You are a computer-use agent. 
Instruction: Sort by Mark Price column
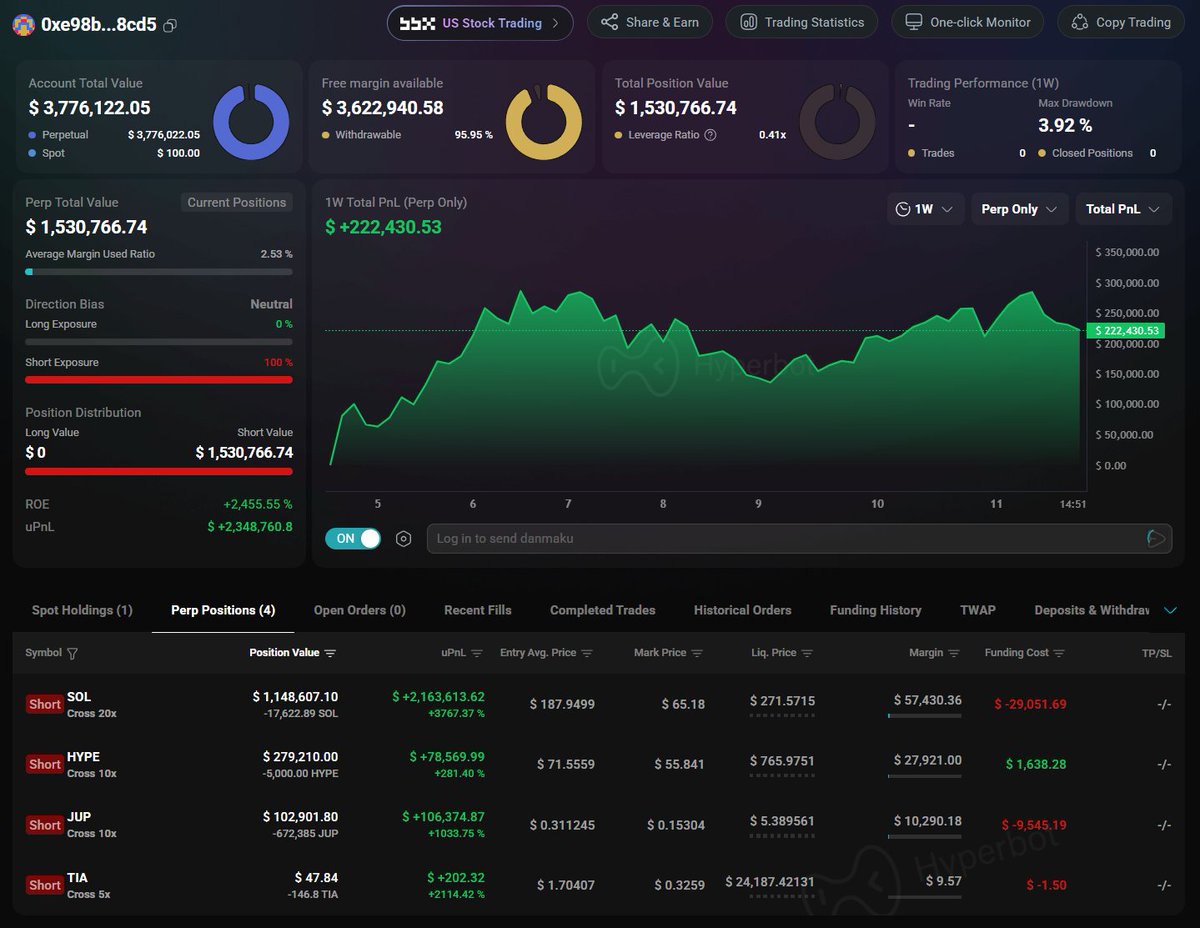697,653
